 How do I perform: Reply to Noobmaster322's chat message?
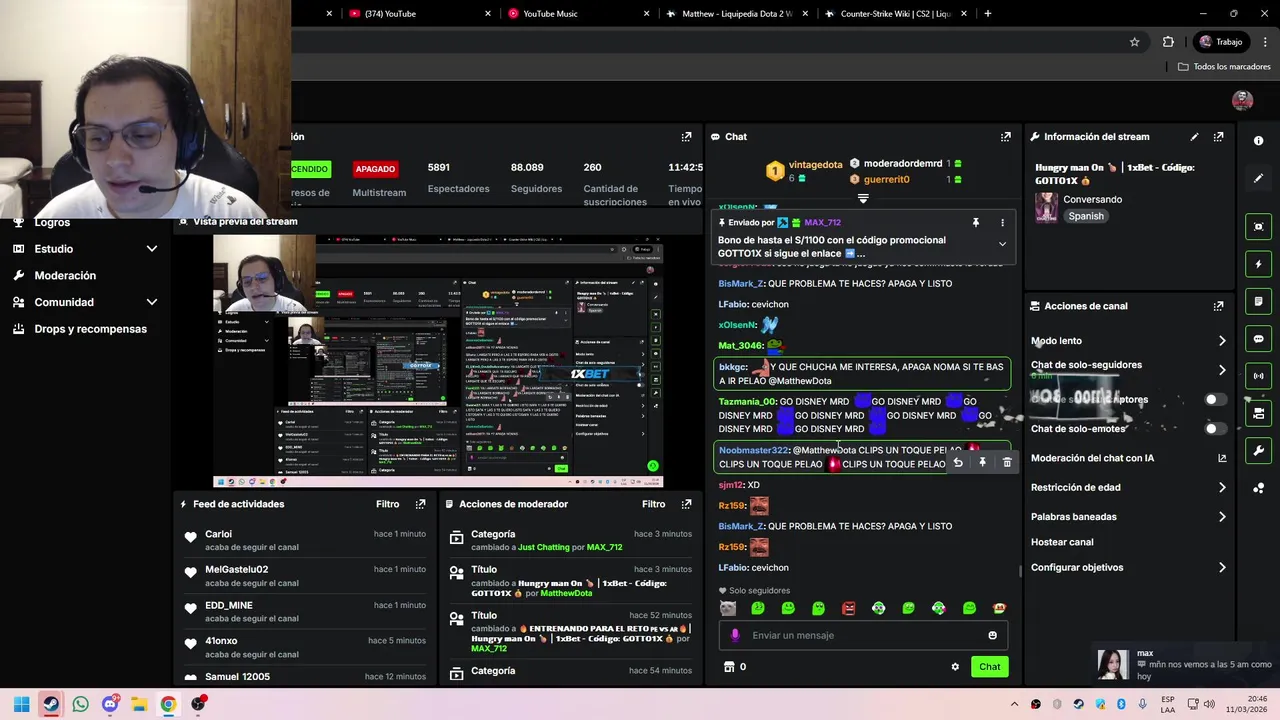(x=958, y=463)
